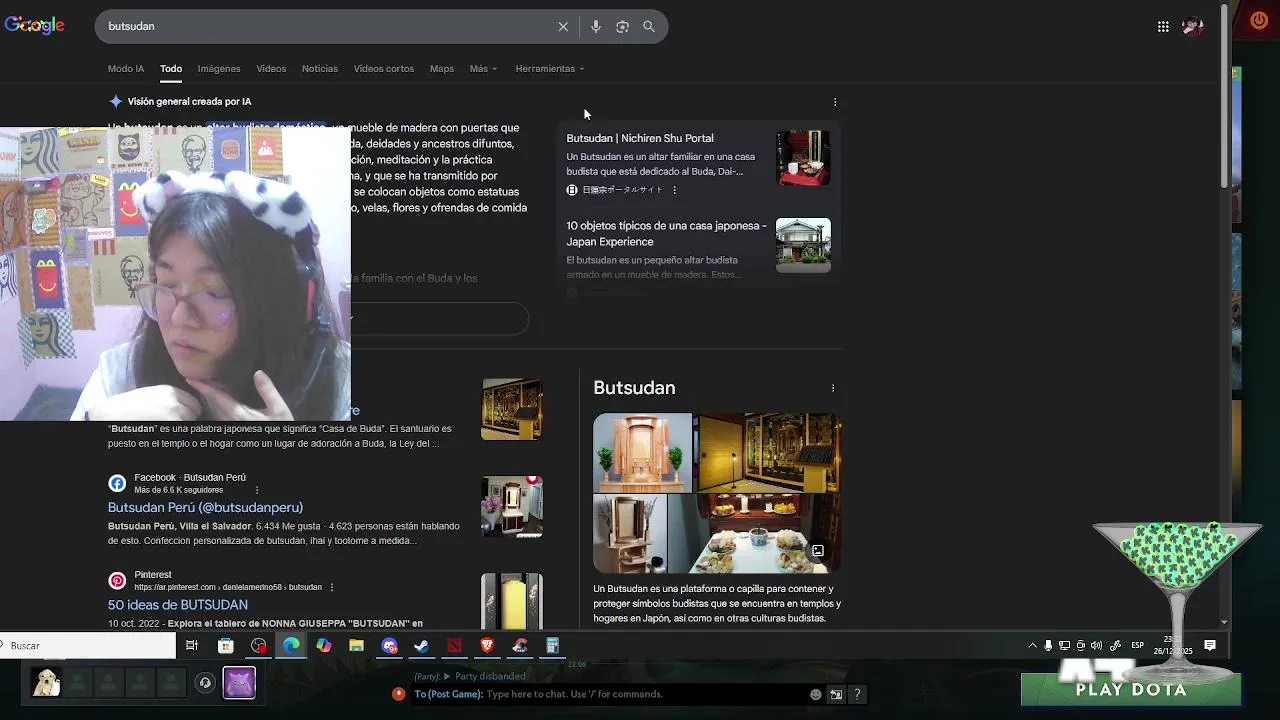Switch to Modo IA tab
Image resolution: width=1280 pixels, height=720 pixels.
click(126, 69)
